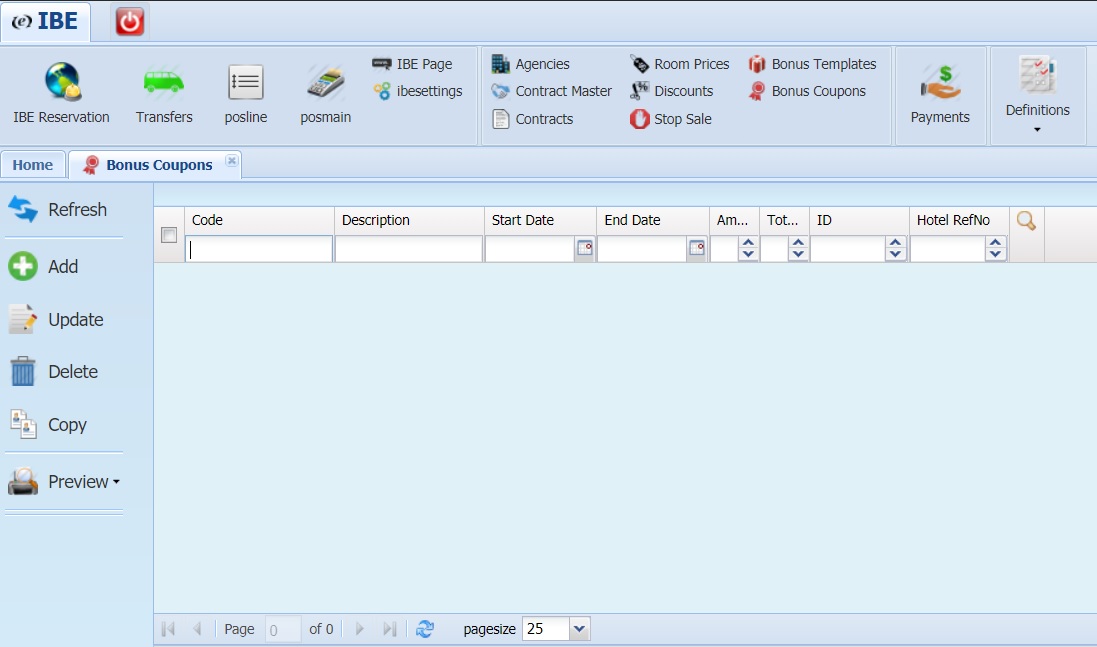Screen dimensions: 1097x647
Task: Open the posmain card terminal icon
Action: [x=325, y=83]
